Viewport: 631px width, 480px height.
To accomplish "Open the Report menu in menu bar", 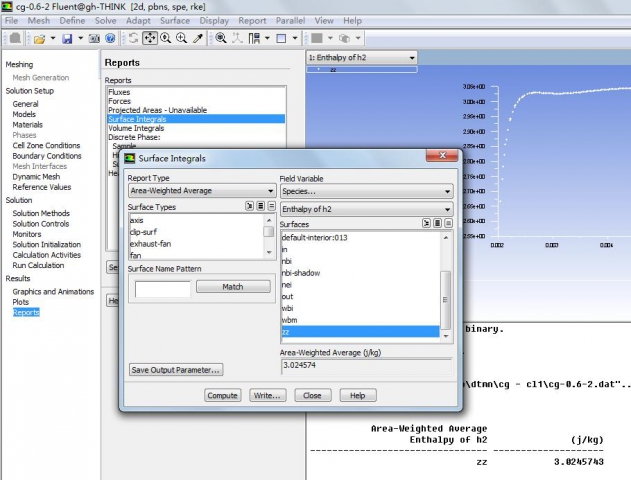I will pos(252,20).
